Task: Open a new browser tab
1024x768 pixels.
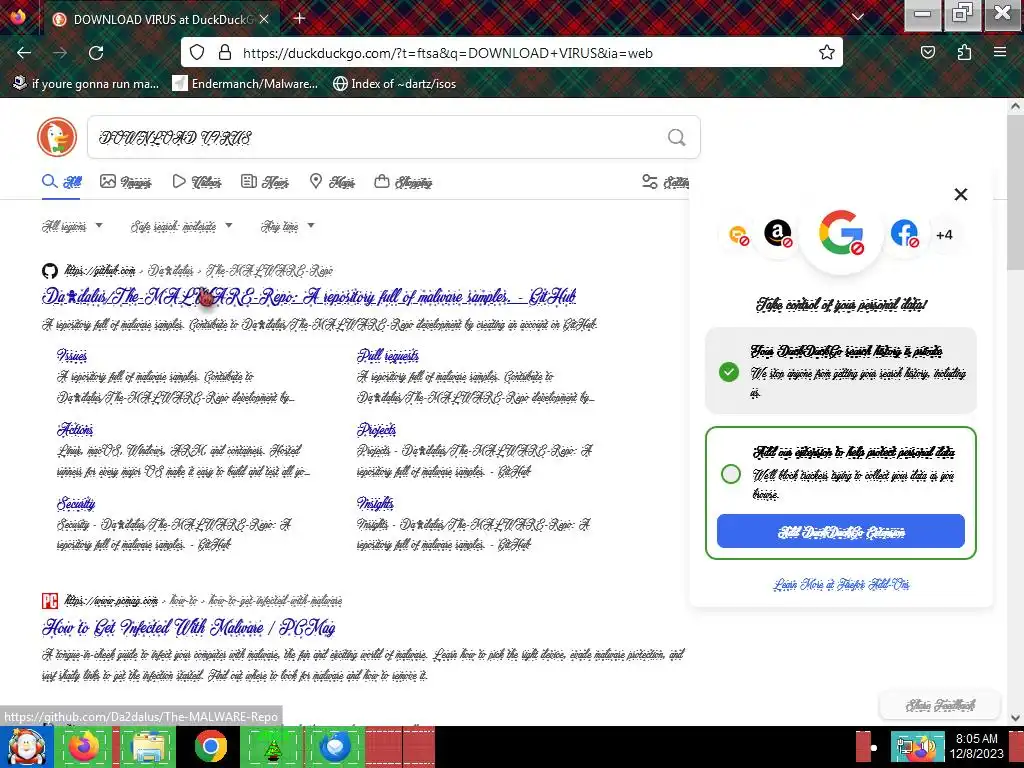Action: 300,19
